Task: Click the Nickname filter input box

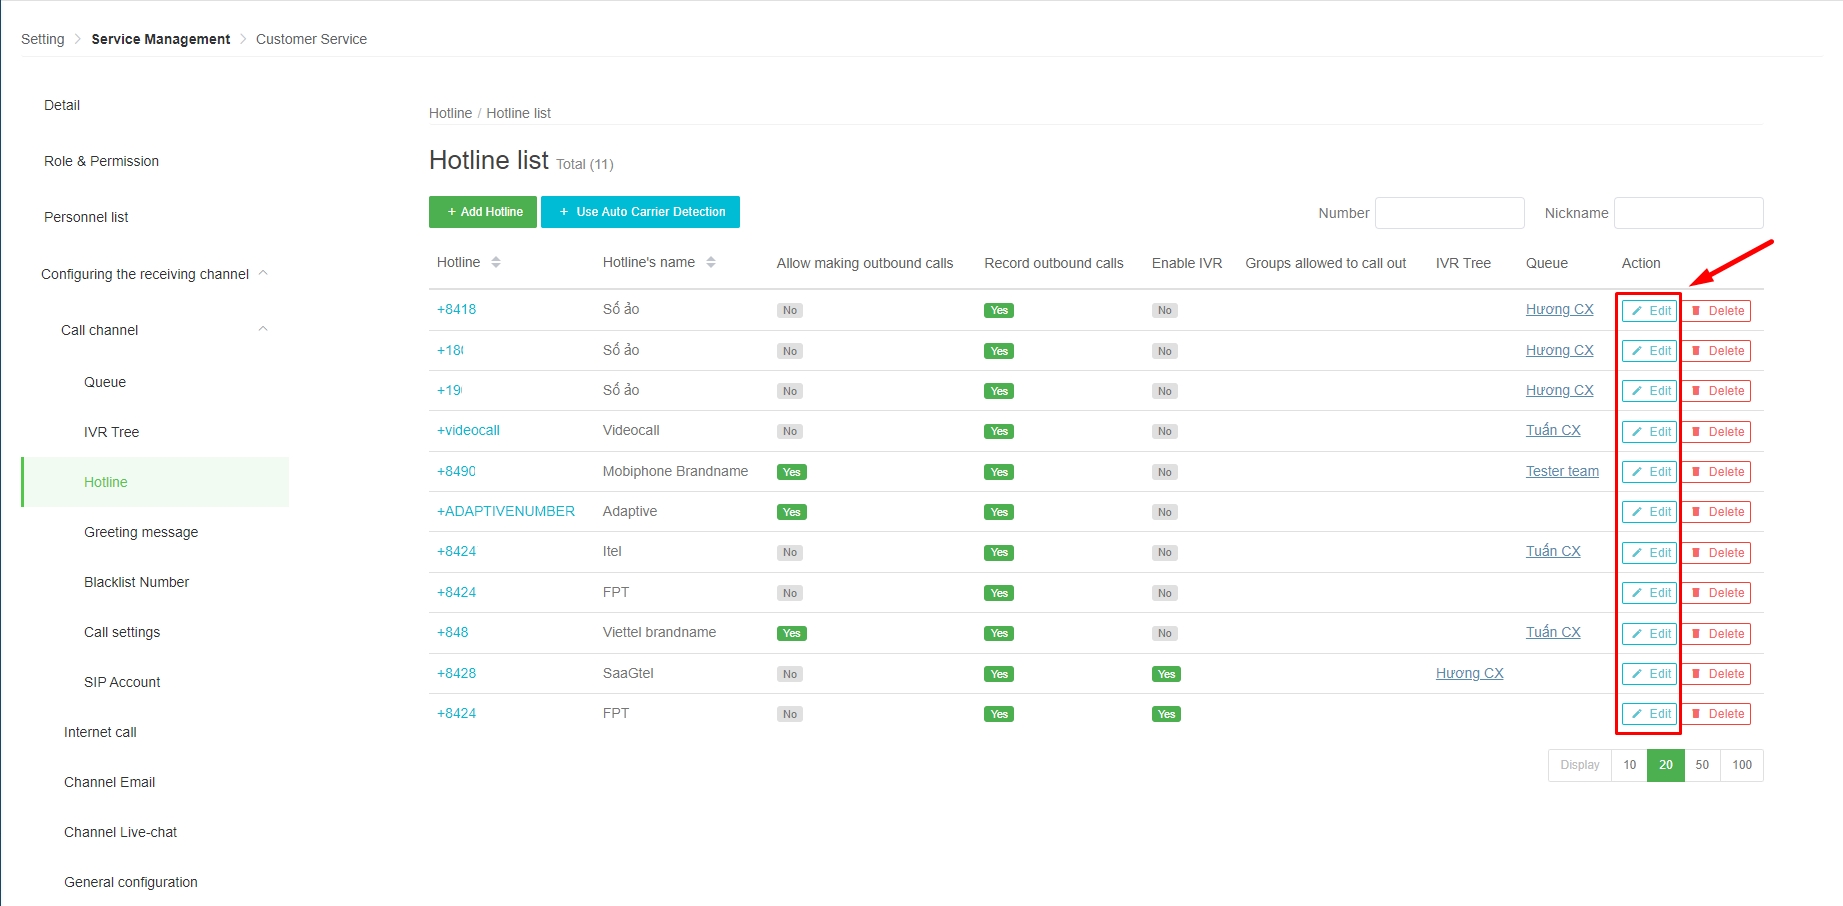Action: (x=1688, y=213)
